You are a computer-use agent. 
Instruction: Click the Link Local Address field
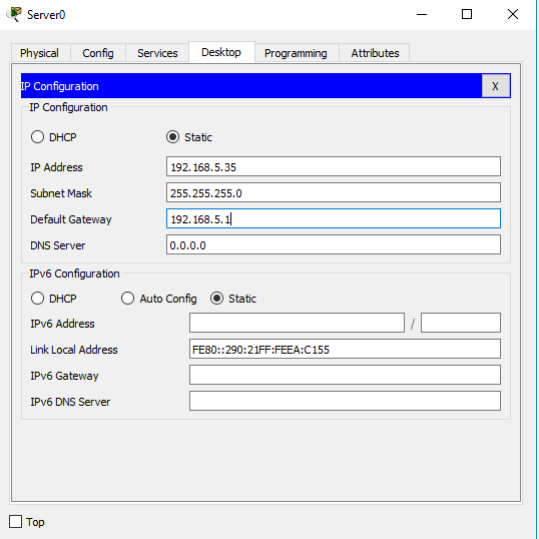click(x=345, y=349)
